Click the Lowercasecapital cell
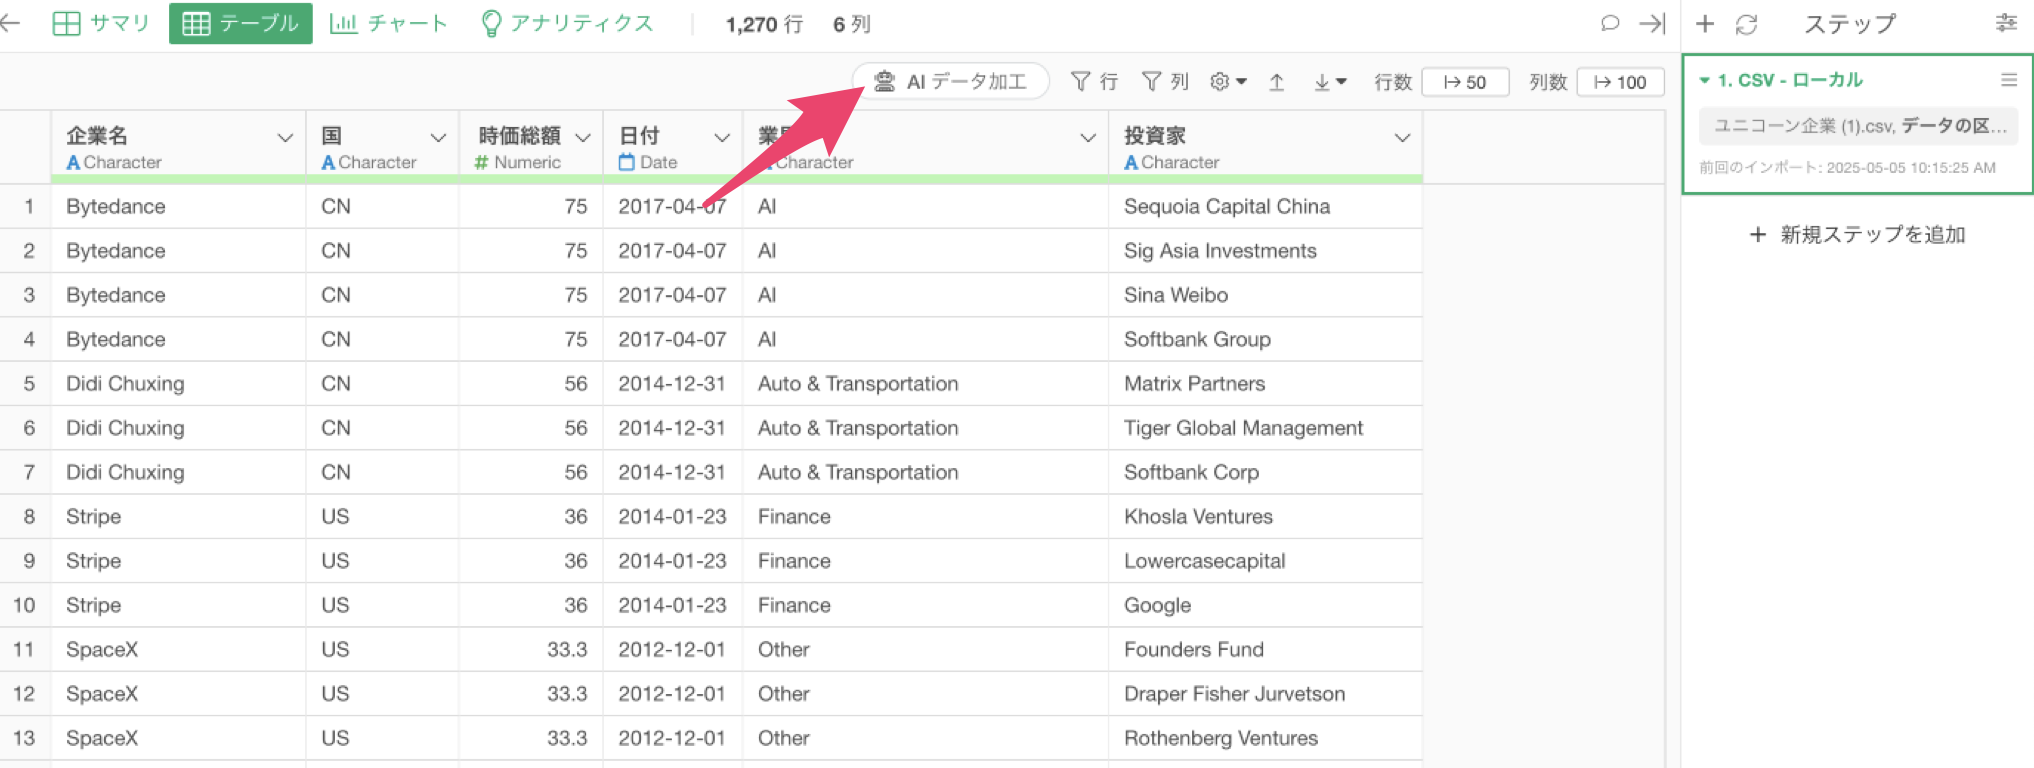Image resolution: width=2034 pixels, height=768 pixels. (1265, 561)
